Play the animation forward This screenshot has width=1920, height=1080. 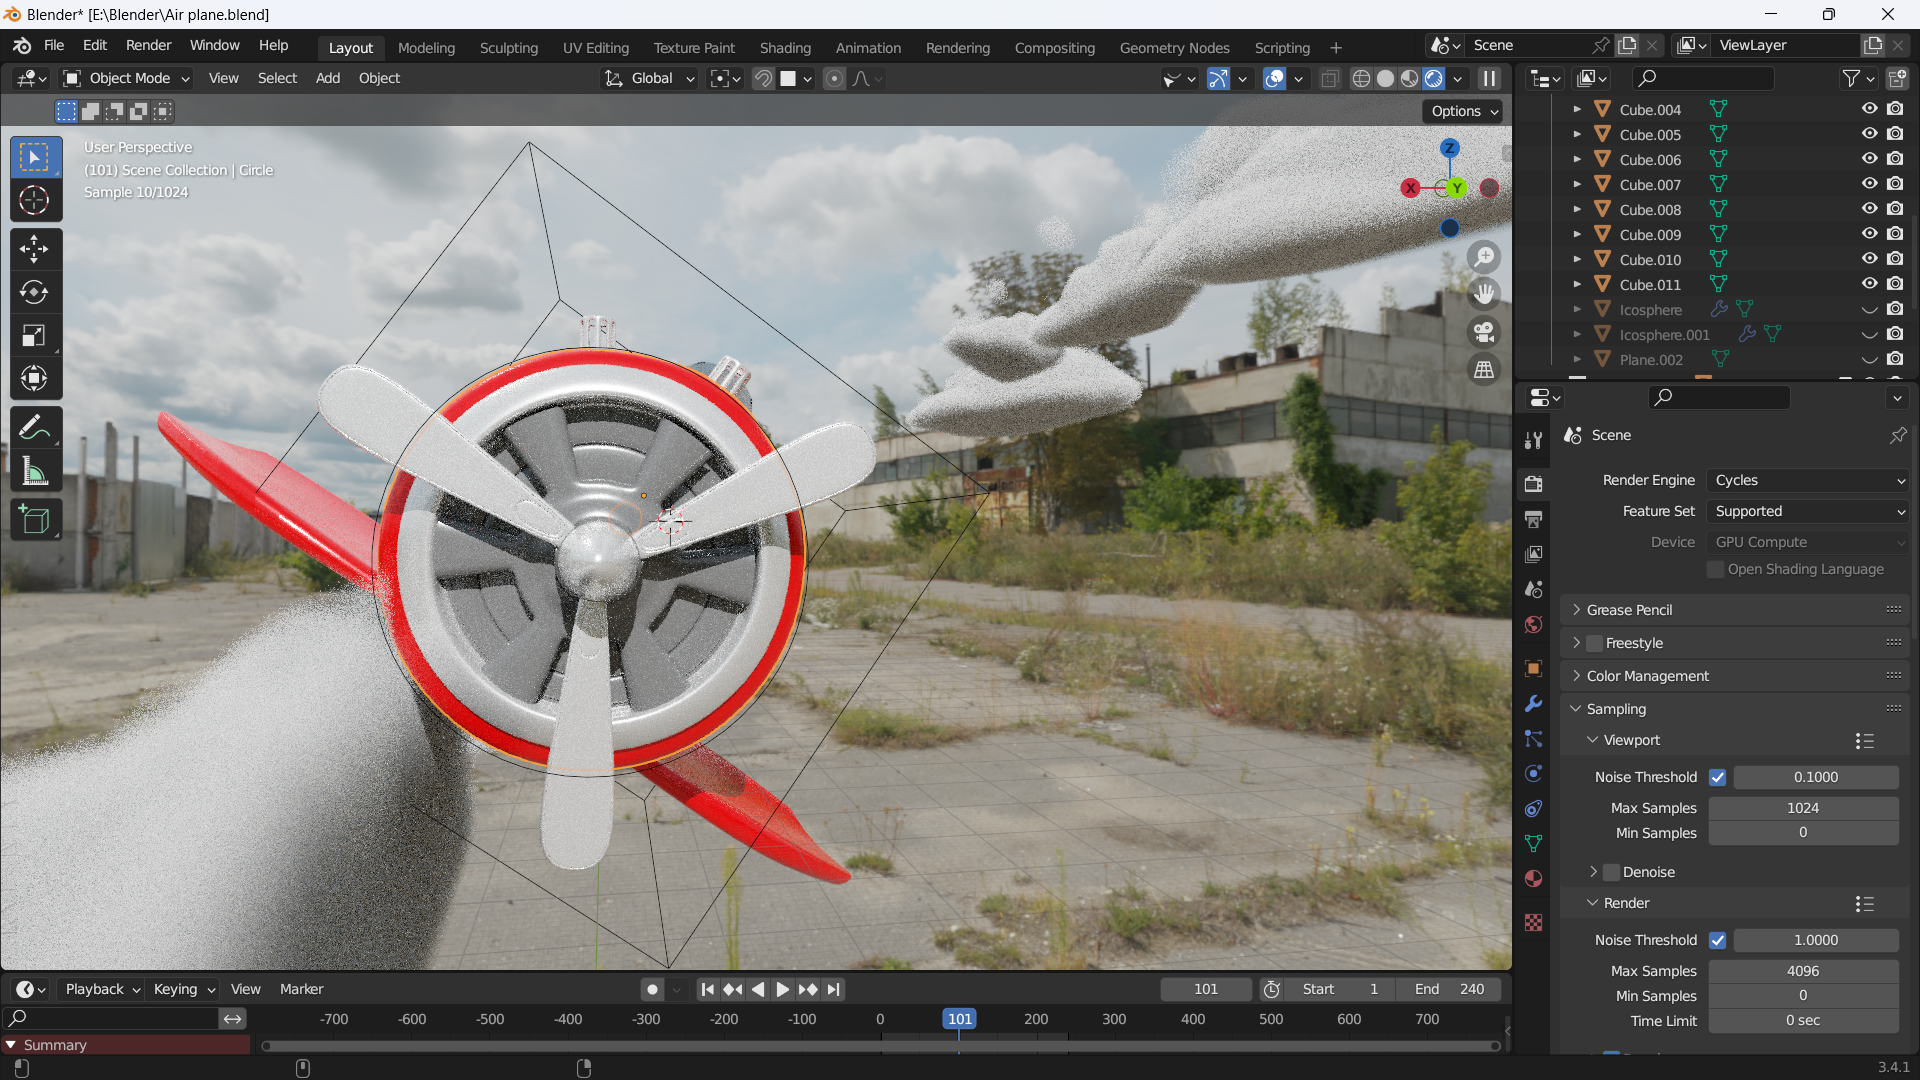point(782,989)
